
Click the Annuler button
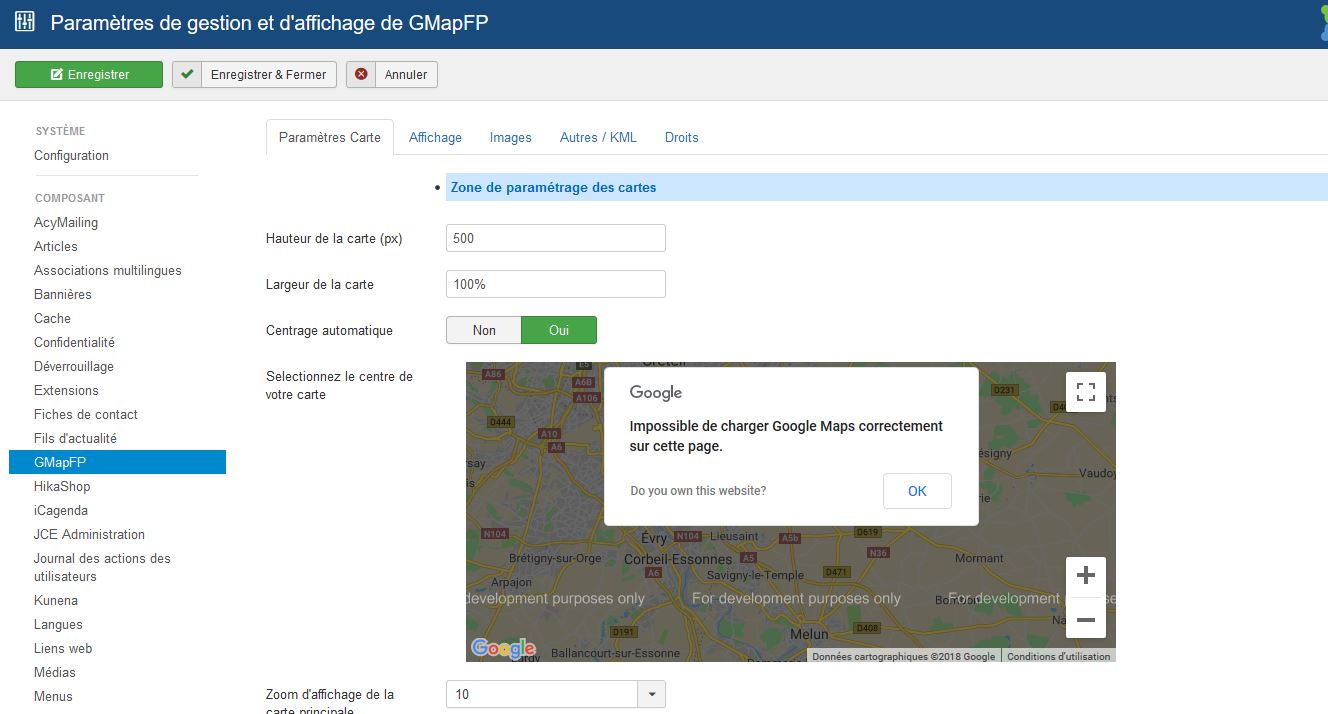(392, 74)
